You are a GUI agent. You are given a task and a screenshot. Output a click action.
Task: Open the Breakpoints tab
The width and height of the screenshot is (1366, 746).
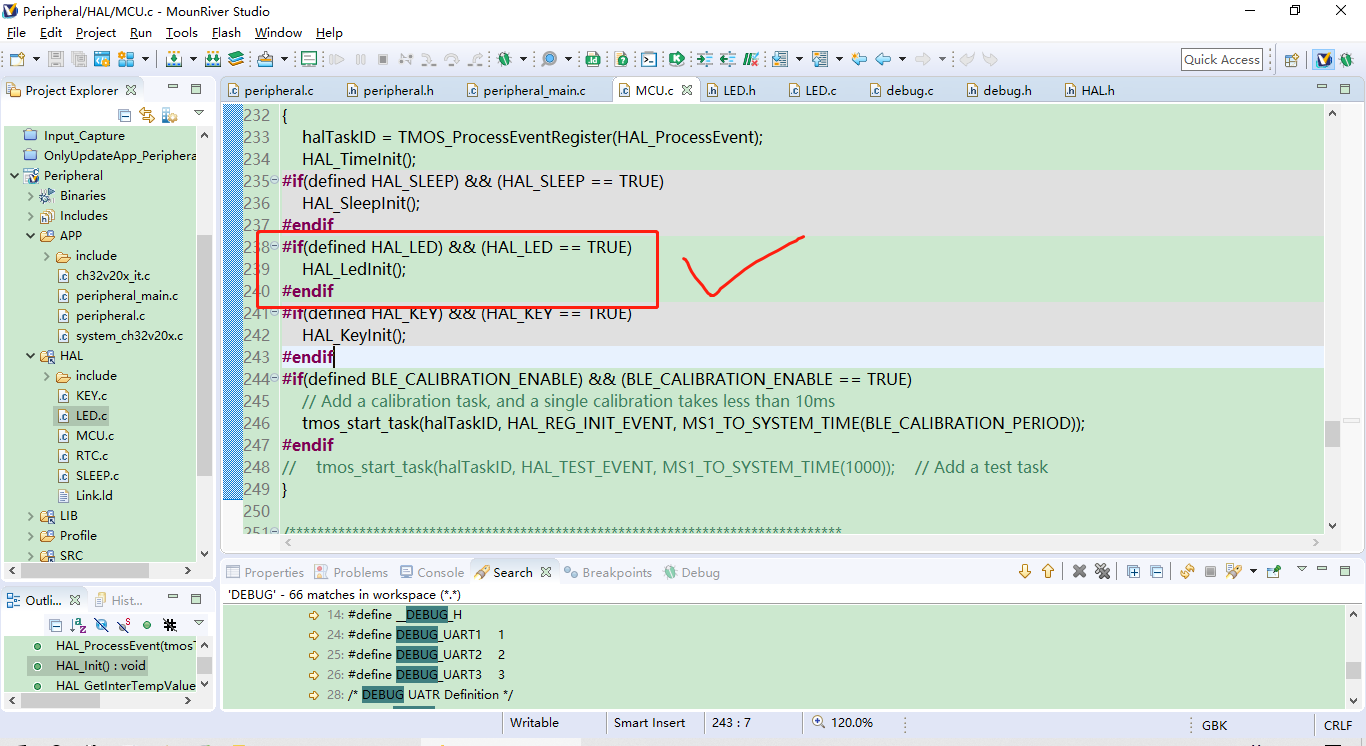coord(608,572)
